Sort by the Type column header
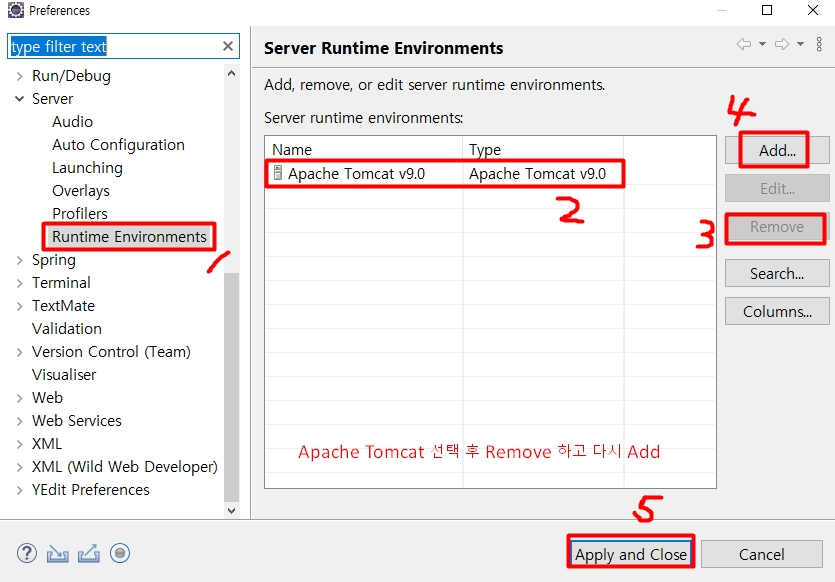 pos(543,150)
